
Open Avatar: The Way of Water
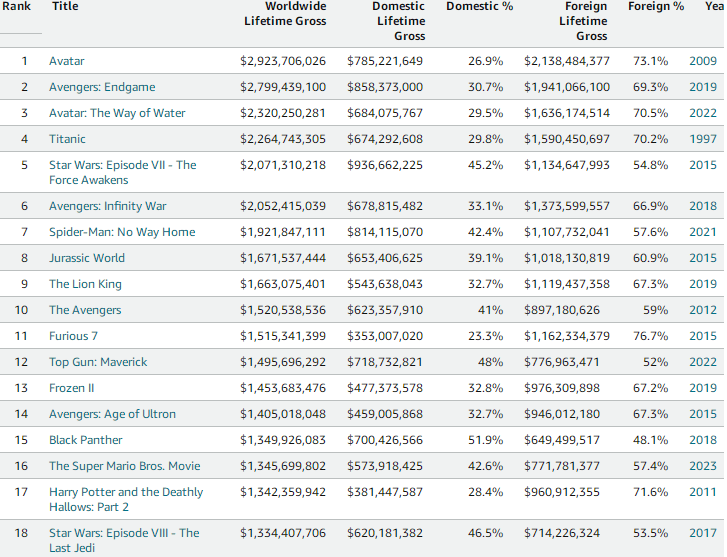coord(117,113)
